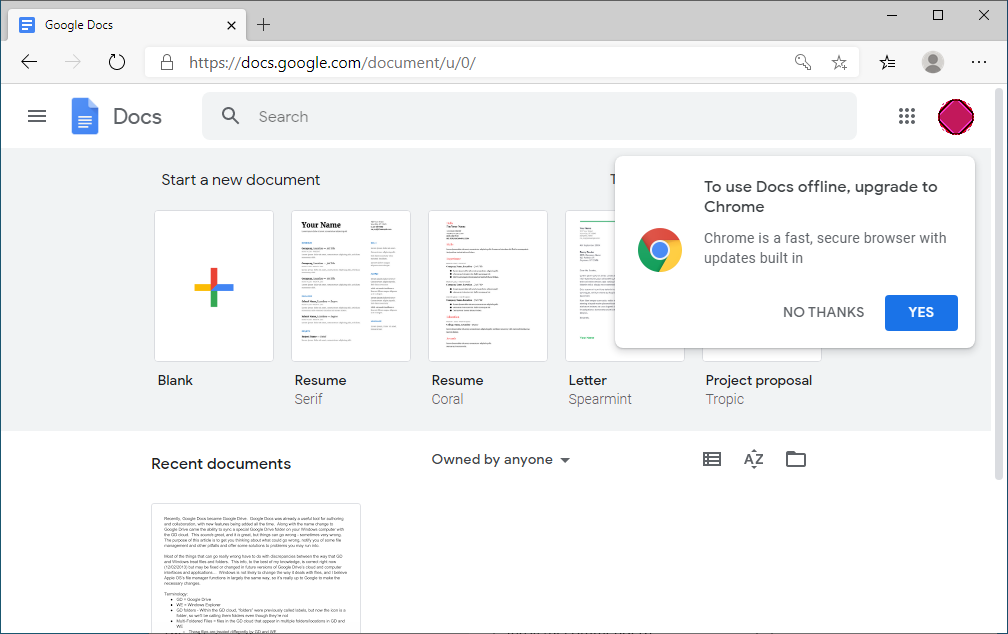Open saved passwords key icon
The width and height of the screenshot is (1008, 634).
(803, 62)
